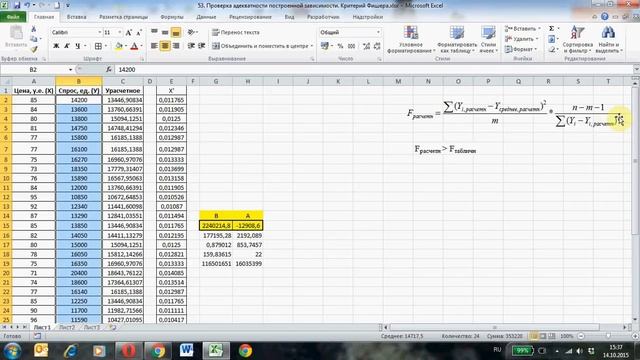Switch to the Разработчик tab
The width and height of the screenshot is (640, 360).
click(323, 17)
